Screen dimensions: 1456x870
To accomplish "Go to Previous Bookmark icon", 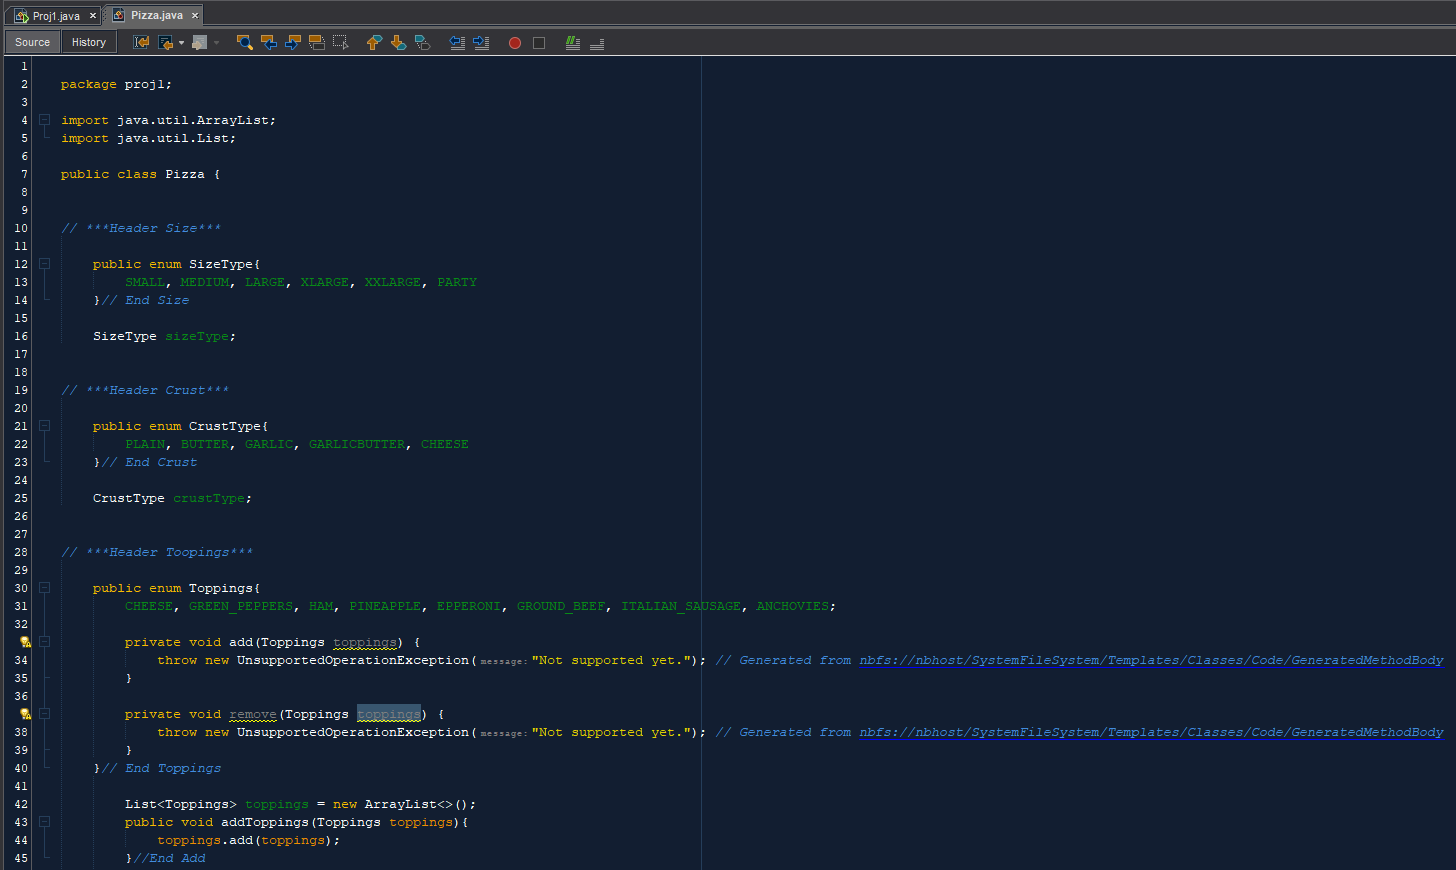I will point(374,42).
